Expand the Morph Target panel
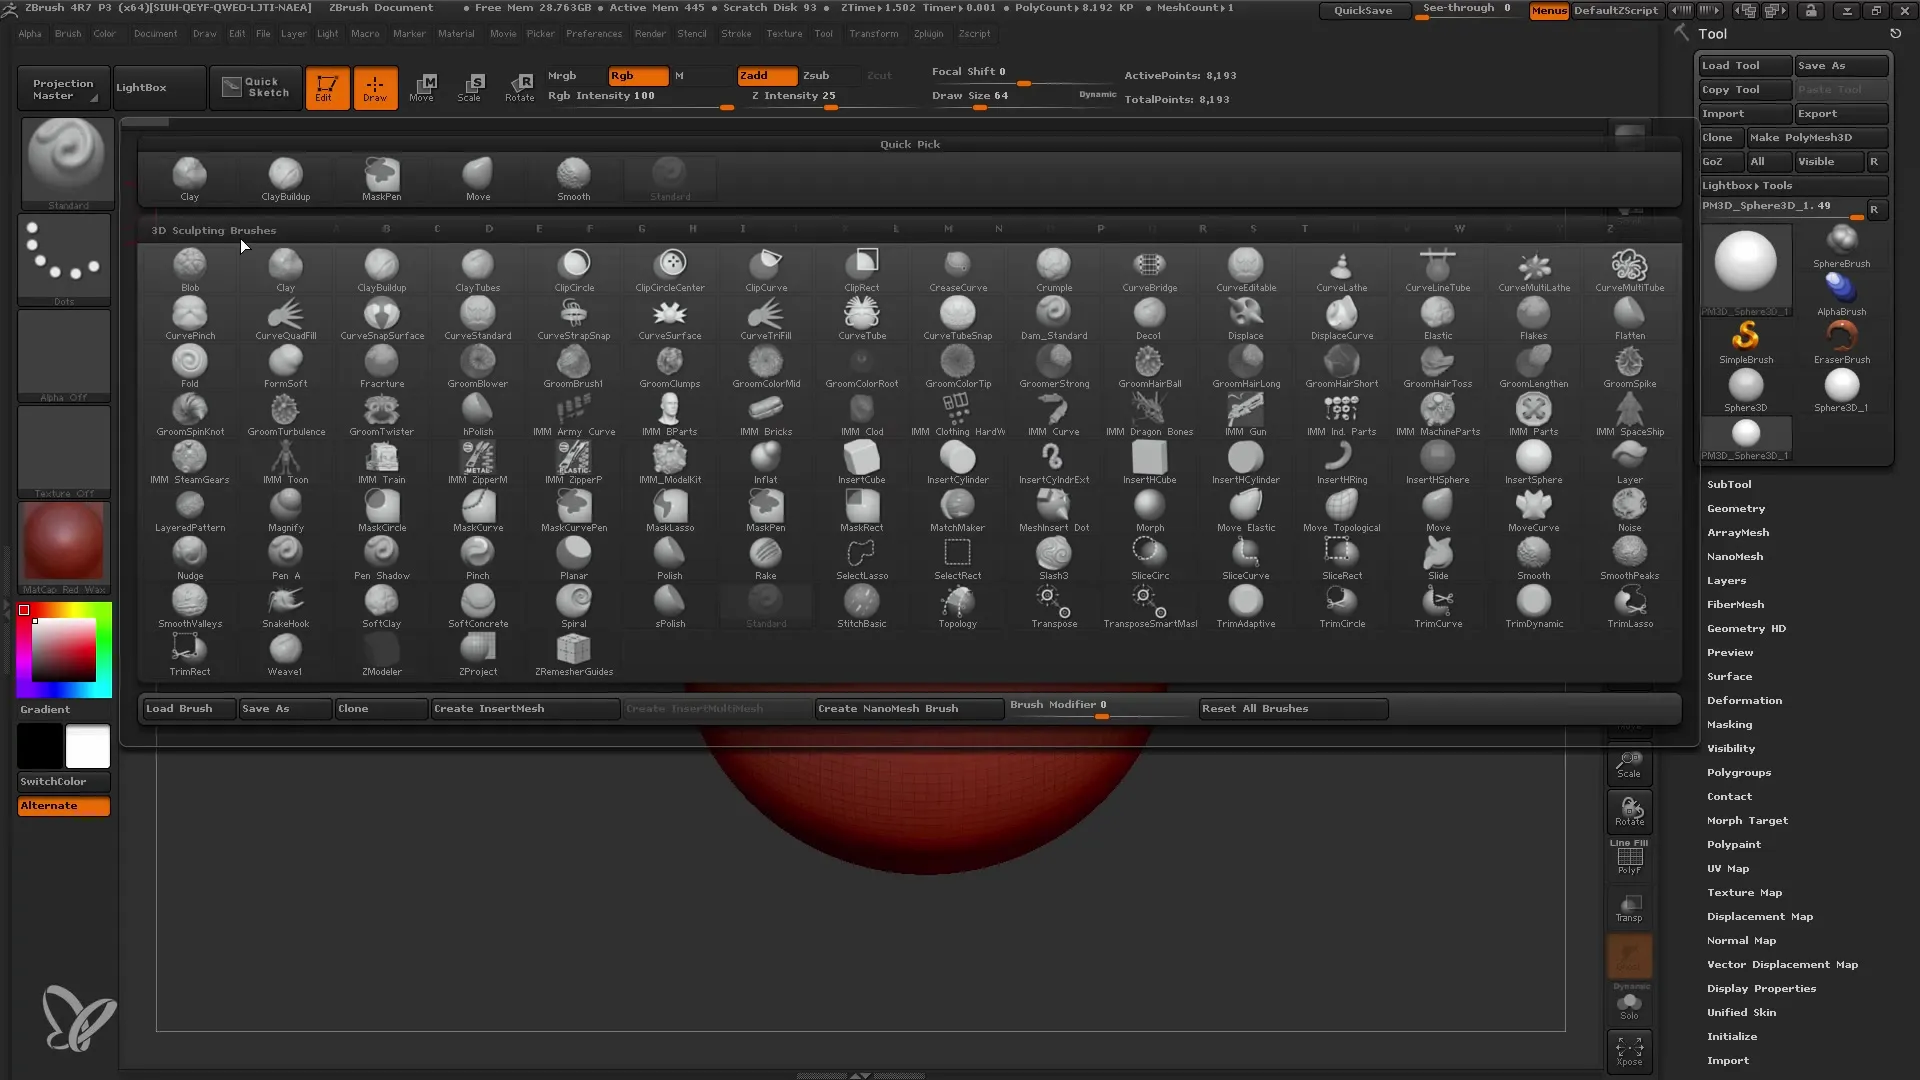Screen dimensions: 1920x1080 [x=1749, y=819]
